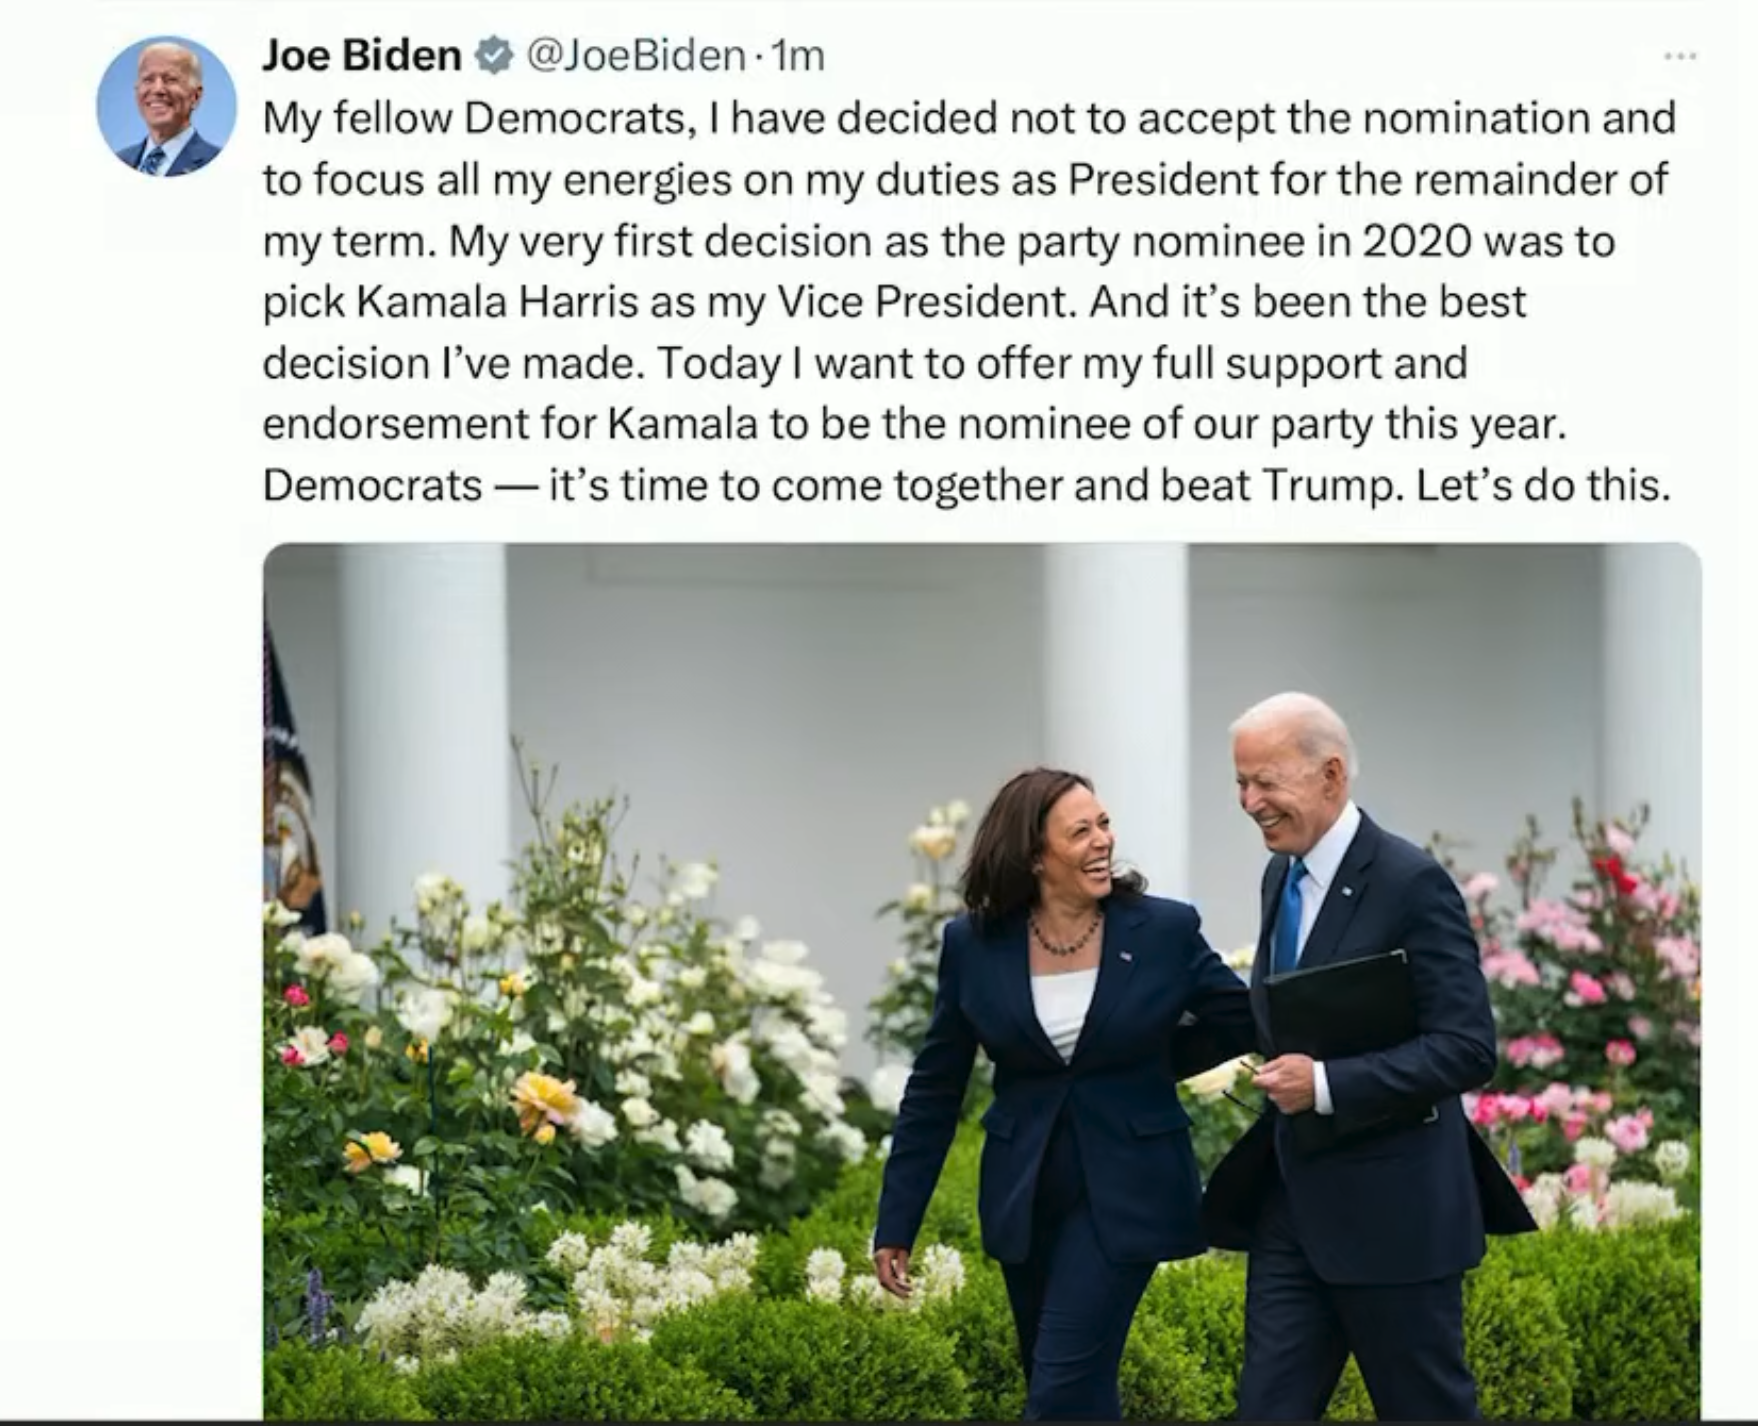1758x1426 pixels.
Task: Click the name "Kamala Harris" in tweet text
Action: pos(497,302)
